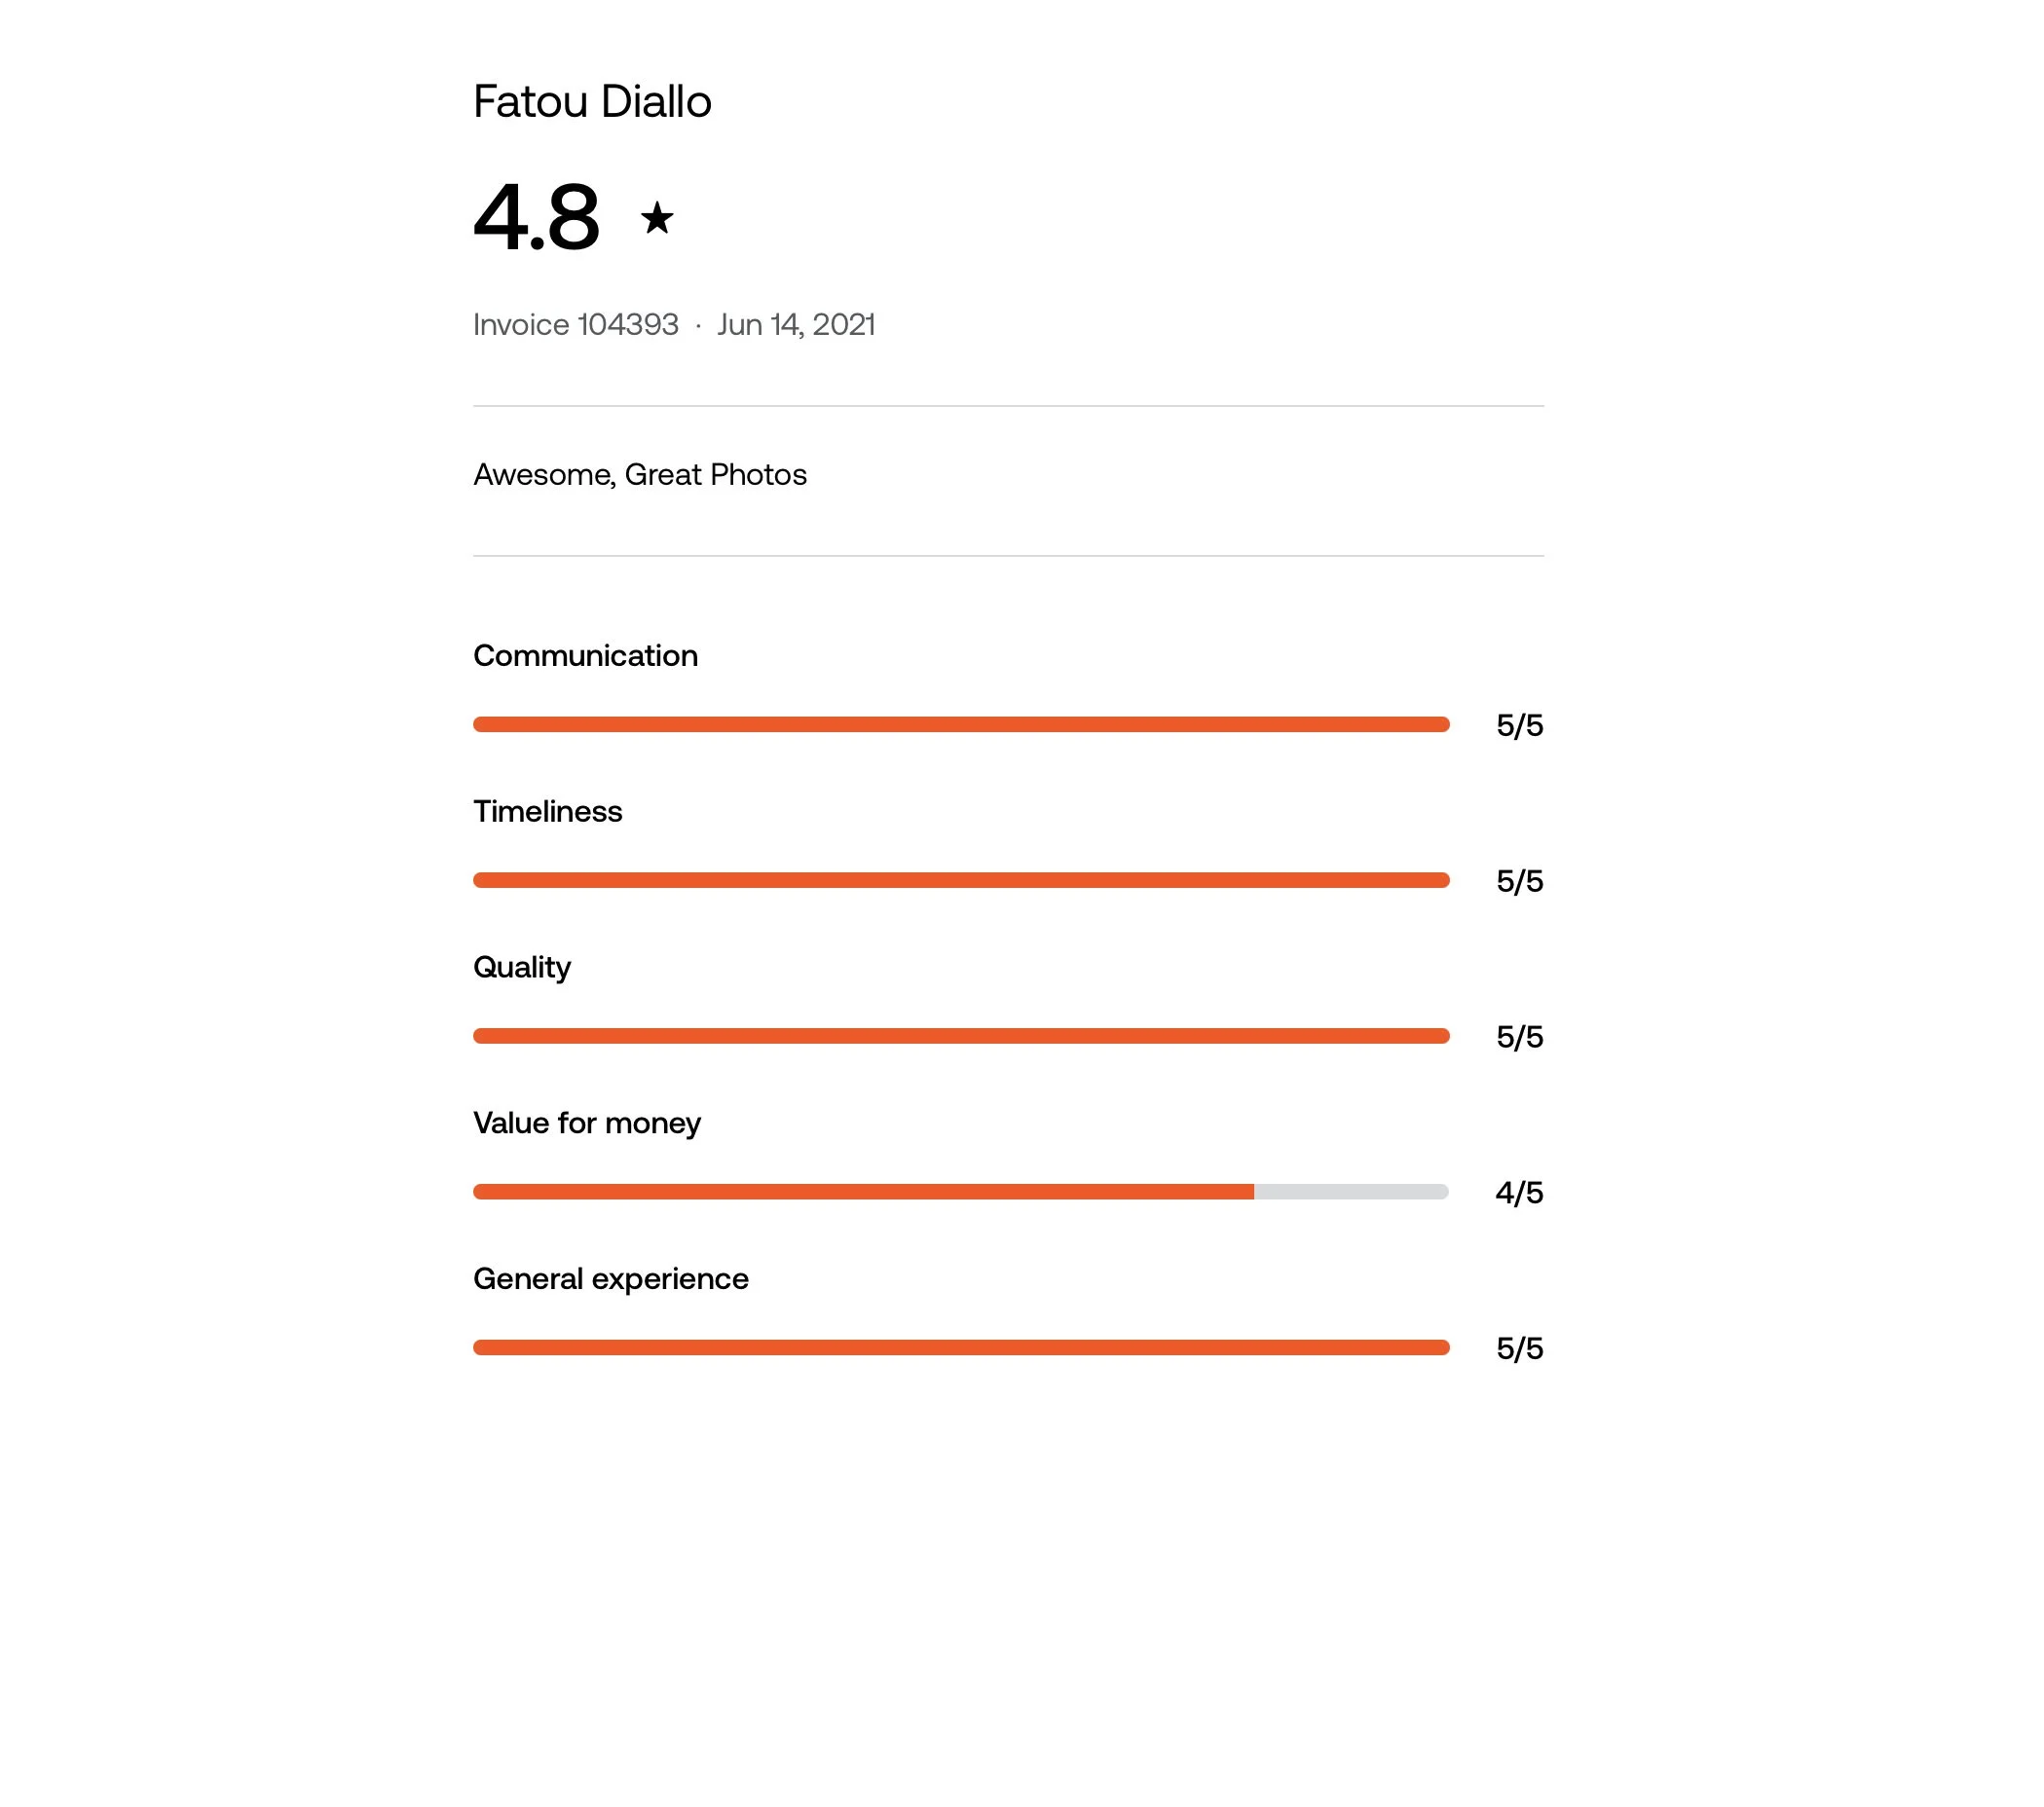Click the 5/5 score next to General experience
This screenshot has width=2044, height=1807.
(x=1520, y=1349)
